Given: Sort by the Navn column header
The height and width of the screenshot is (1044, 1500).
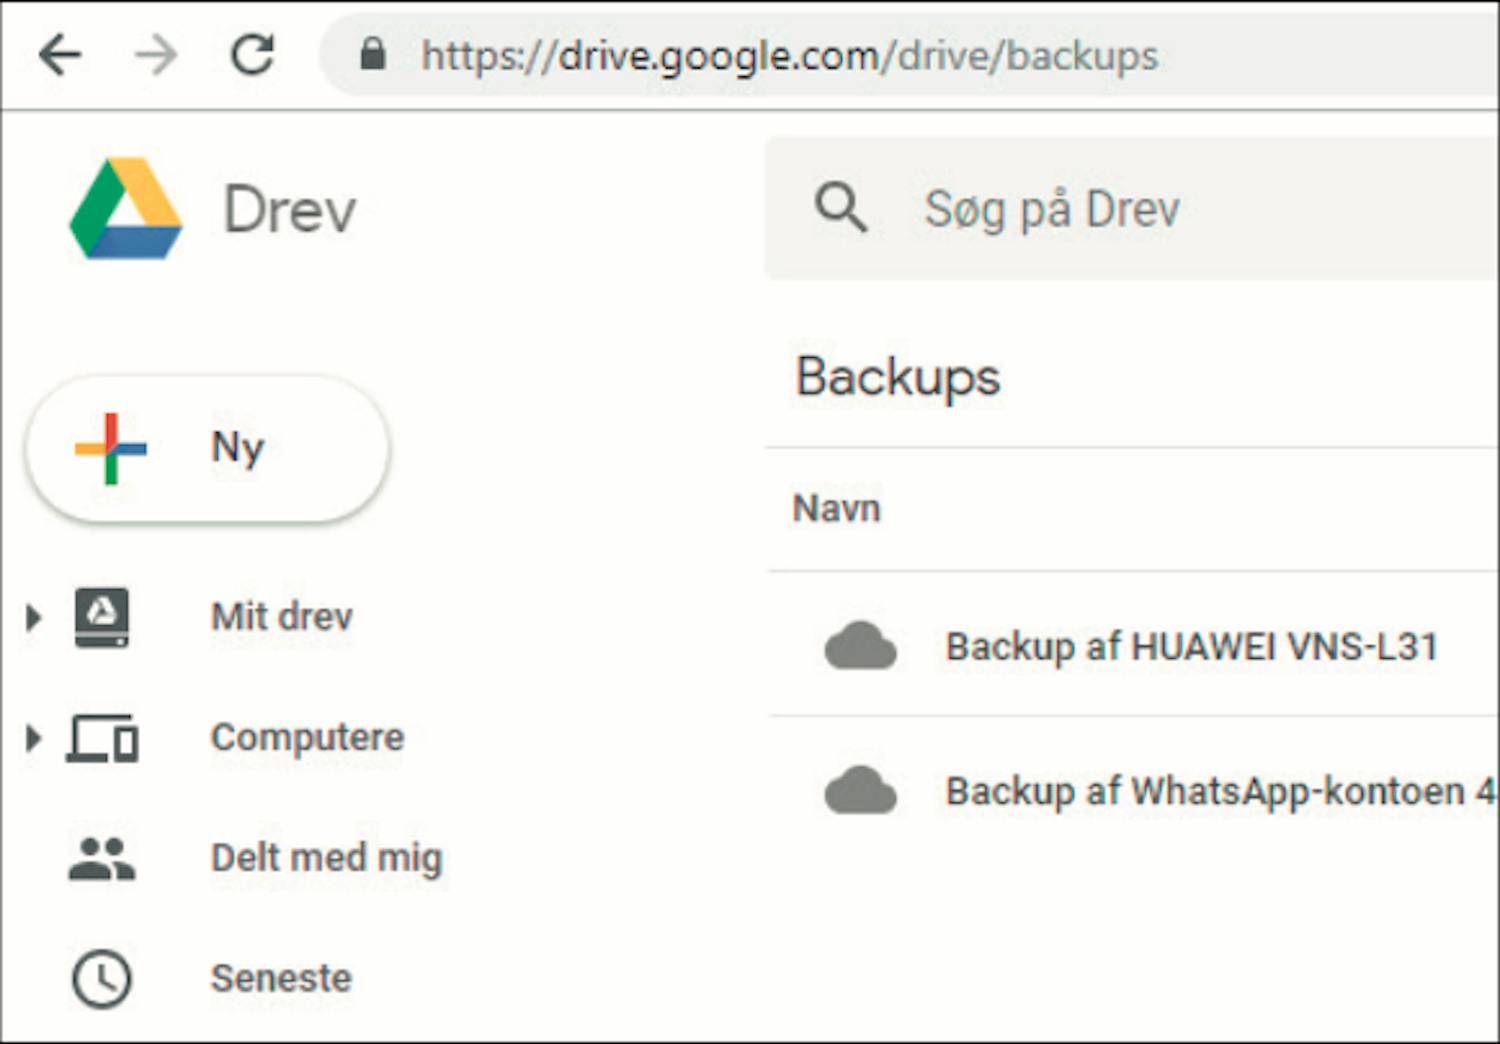Looking at the screenshot, I should click(x=836, y=509).
